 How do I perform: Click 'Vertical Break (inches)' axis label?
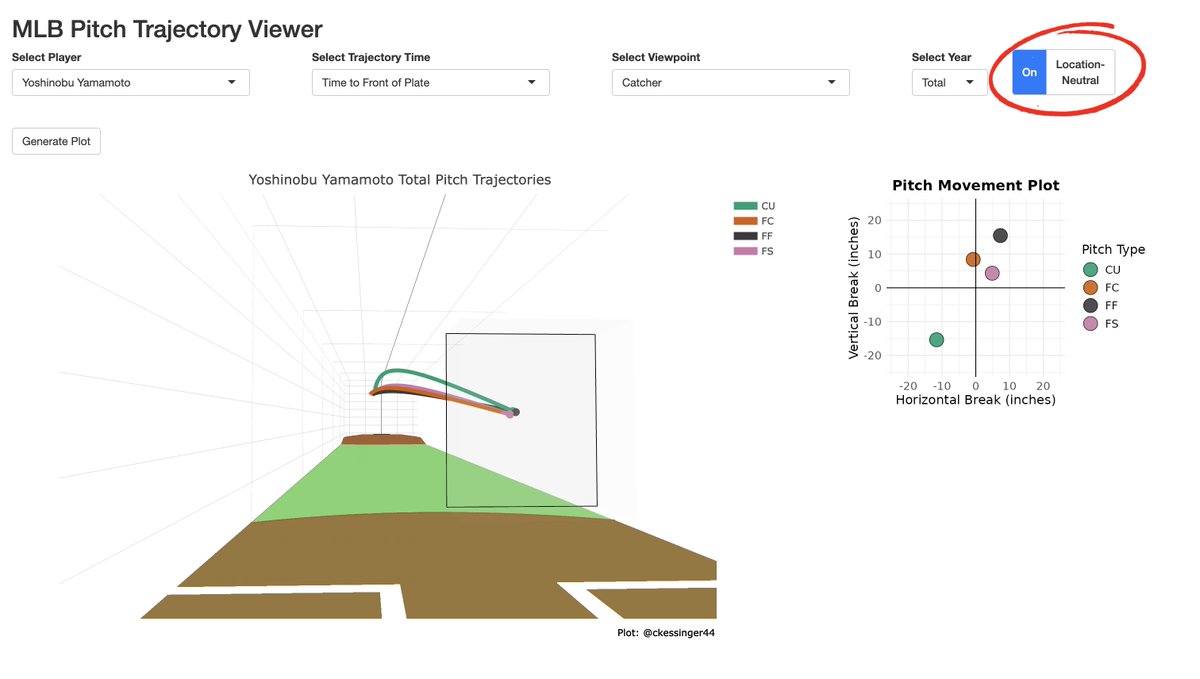click(854, 288)
